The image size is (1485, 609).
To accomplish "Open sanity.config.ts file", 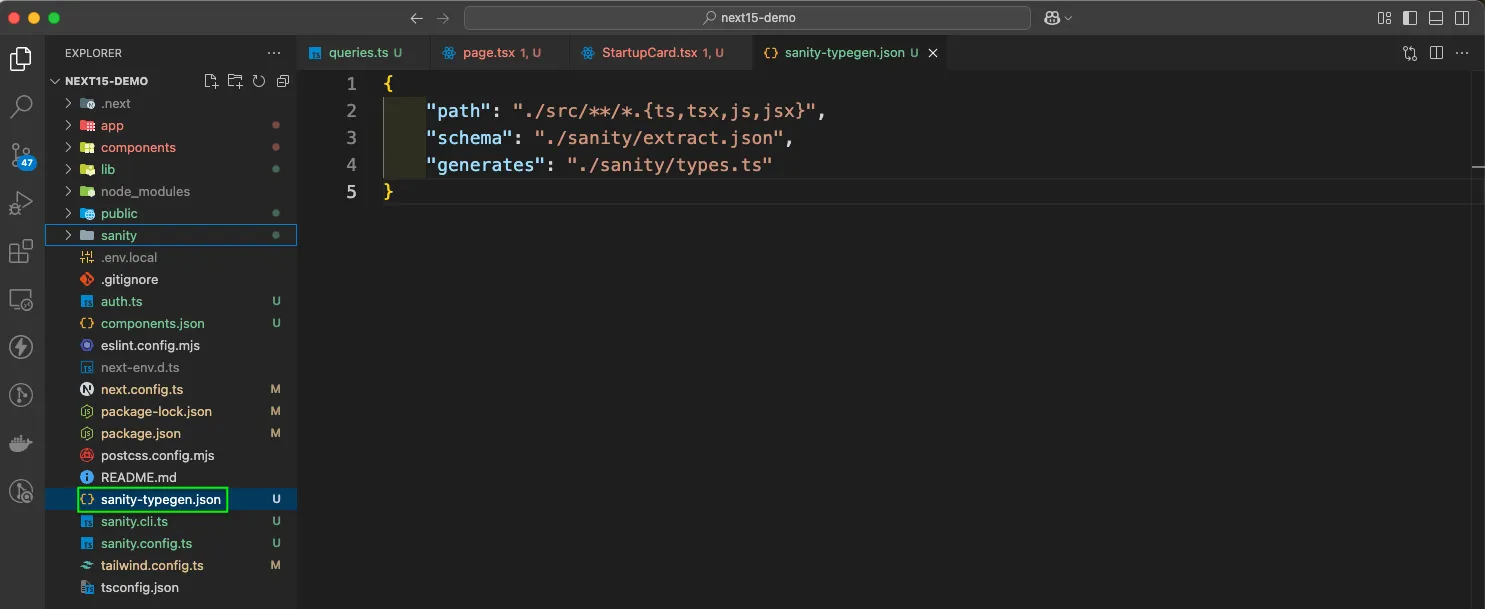I will pos(171,543).
